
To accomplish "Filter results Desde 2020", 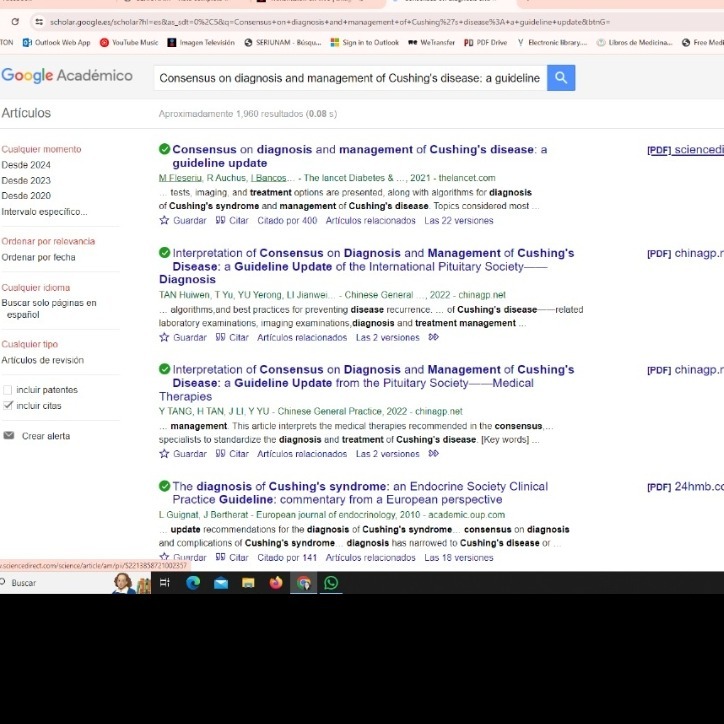I will click(26, 195).
